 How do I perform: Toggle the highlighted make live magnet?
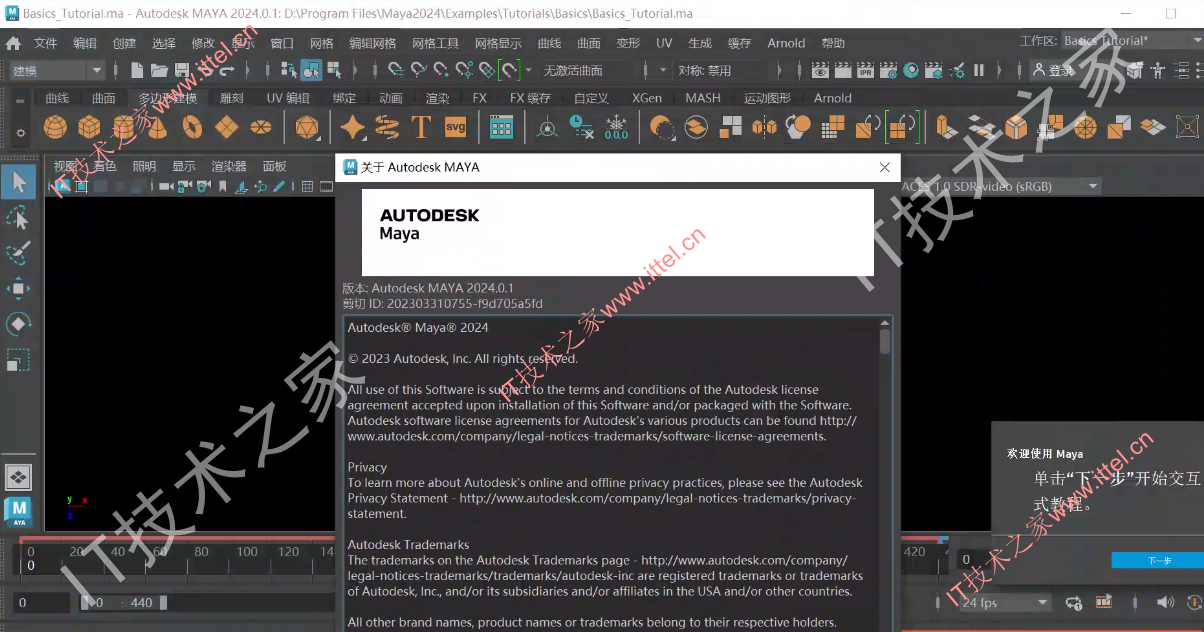(x=509, y=71)
